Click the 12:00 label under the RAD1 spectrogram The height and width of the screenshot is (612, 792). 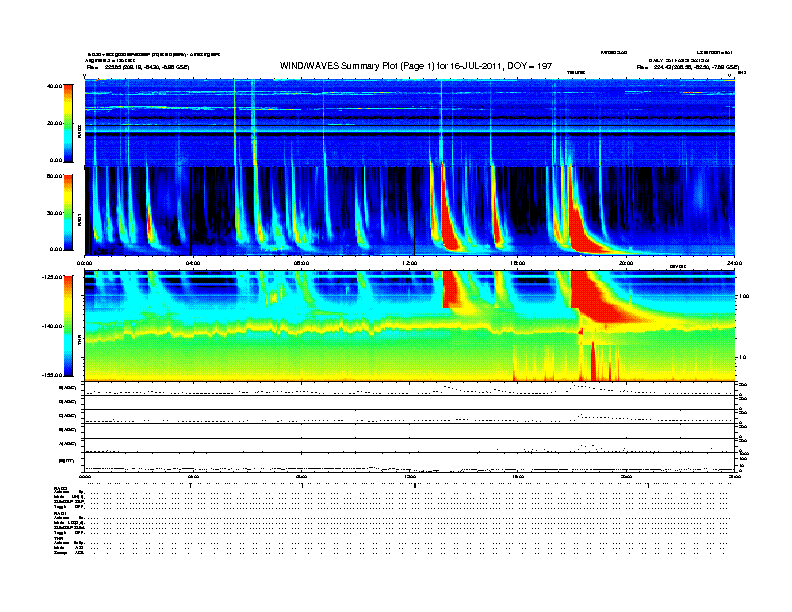pyautogui.click(x=409, y=263)
